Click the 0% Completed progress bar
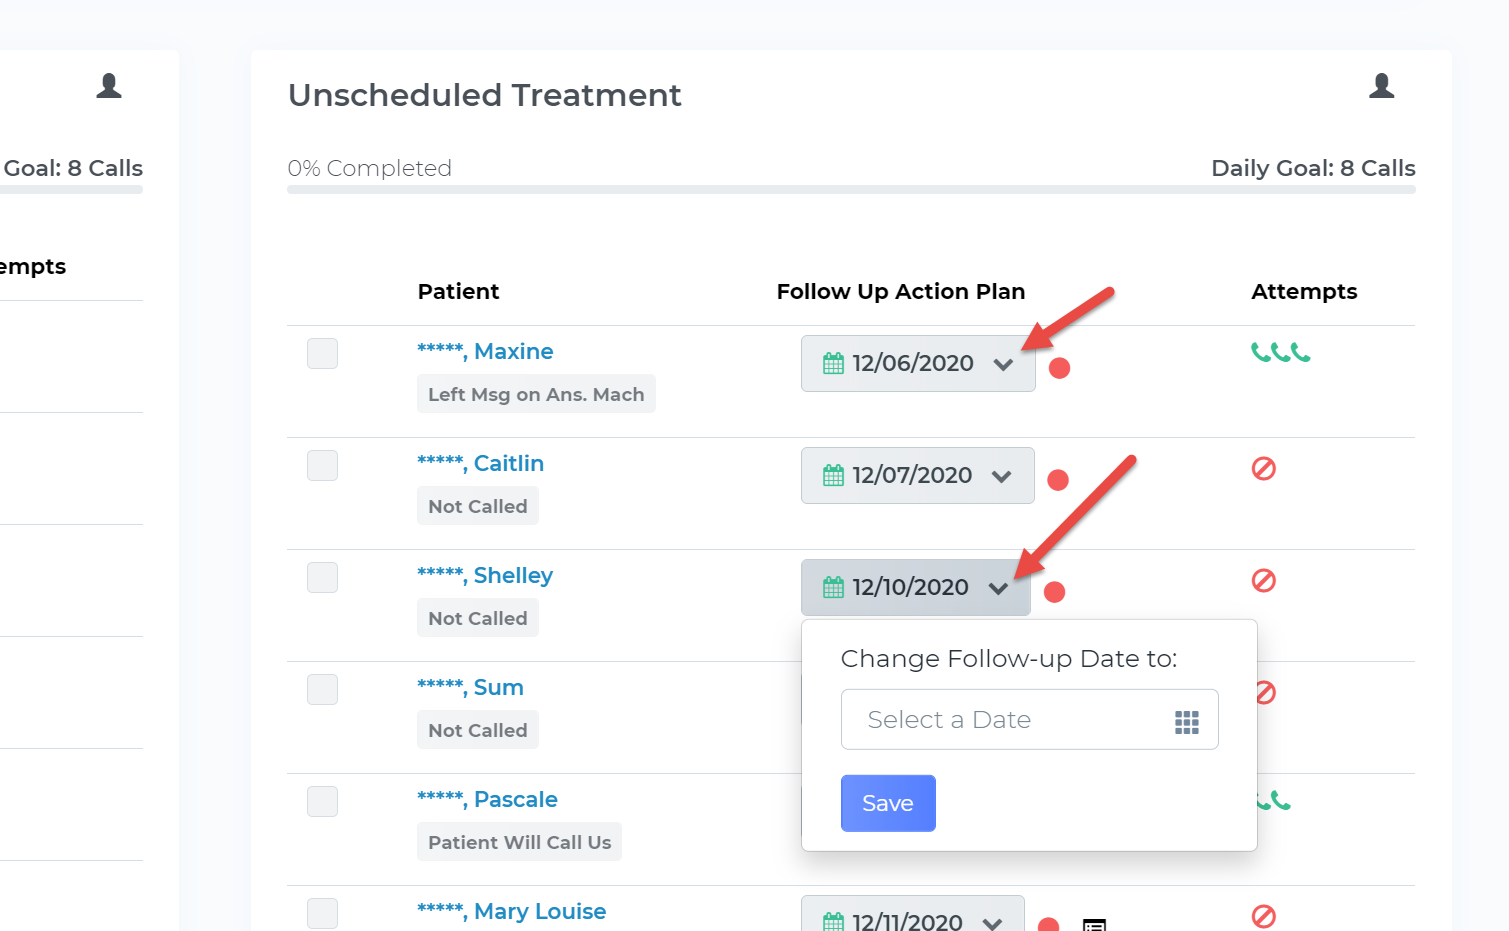The image size is (1509, 931). point(851,188)
